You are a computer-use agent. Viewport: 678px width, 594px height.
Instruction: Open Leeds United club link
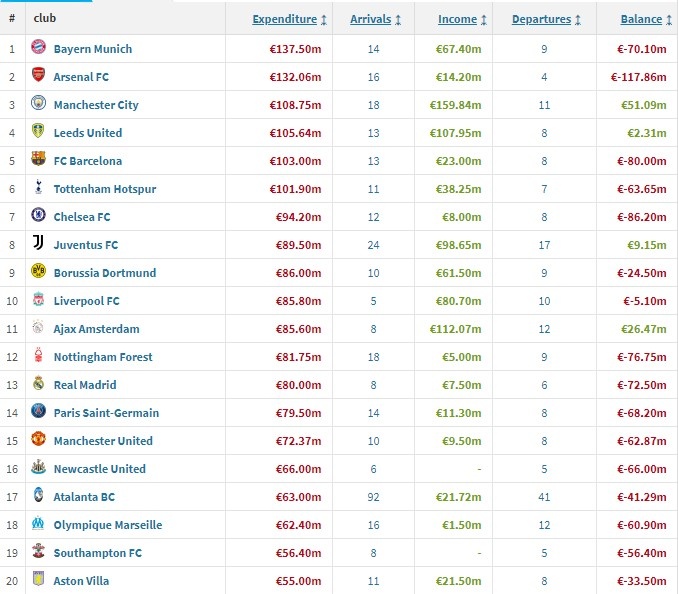pyautogui.click(x=88, y=132)
